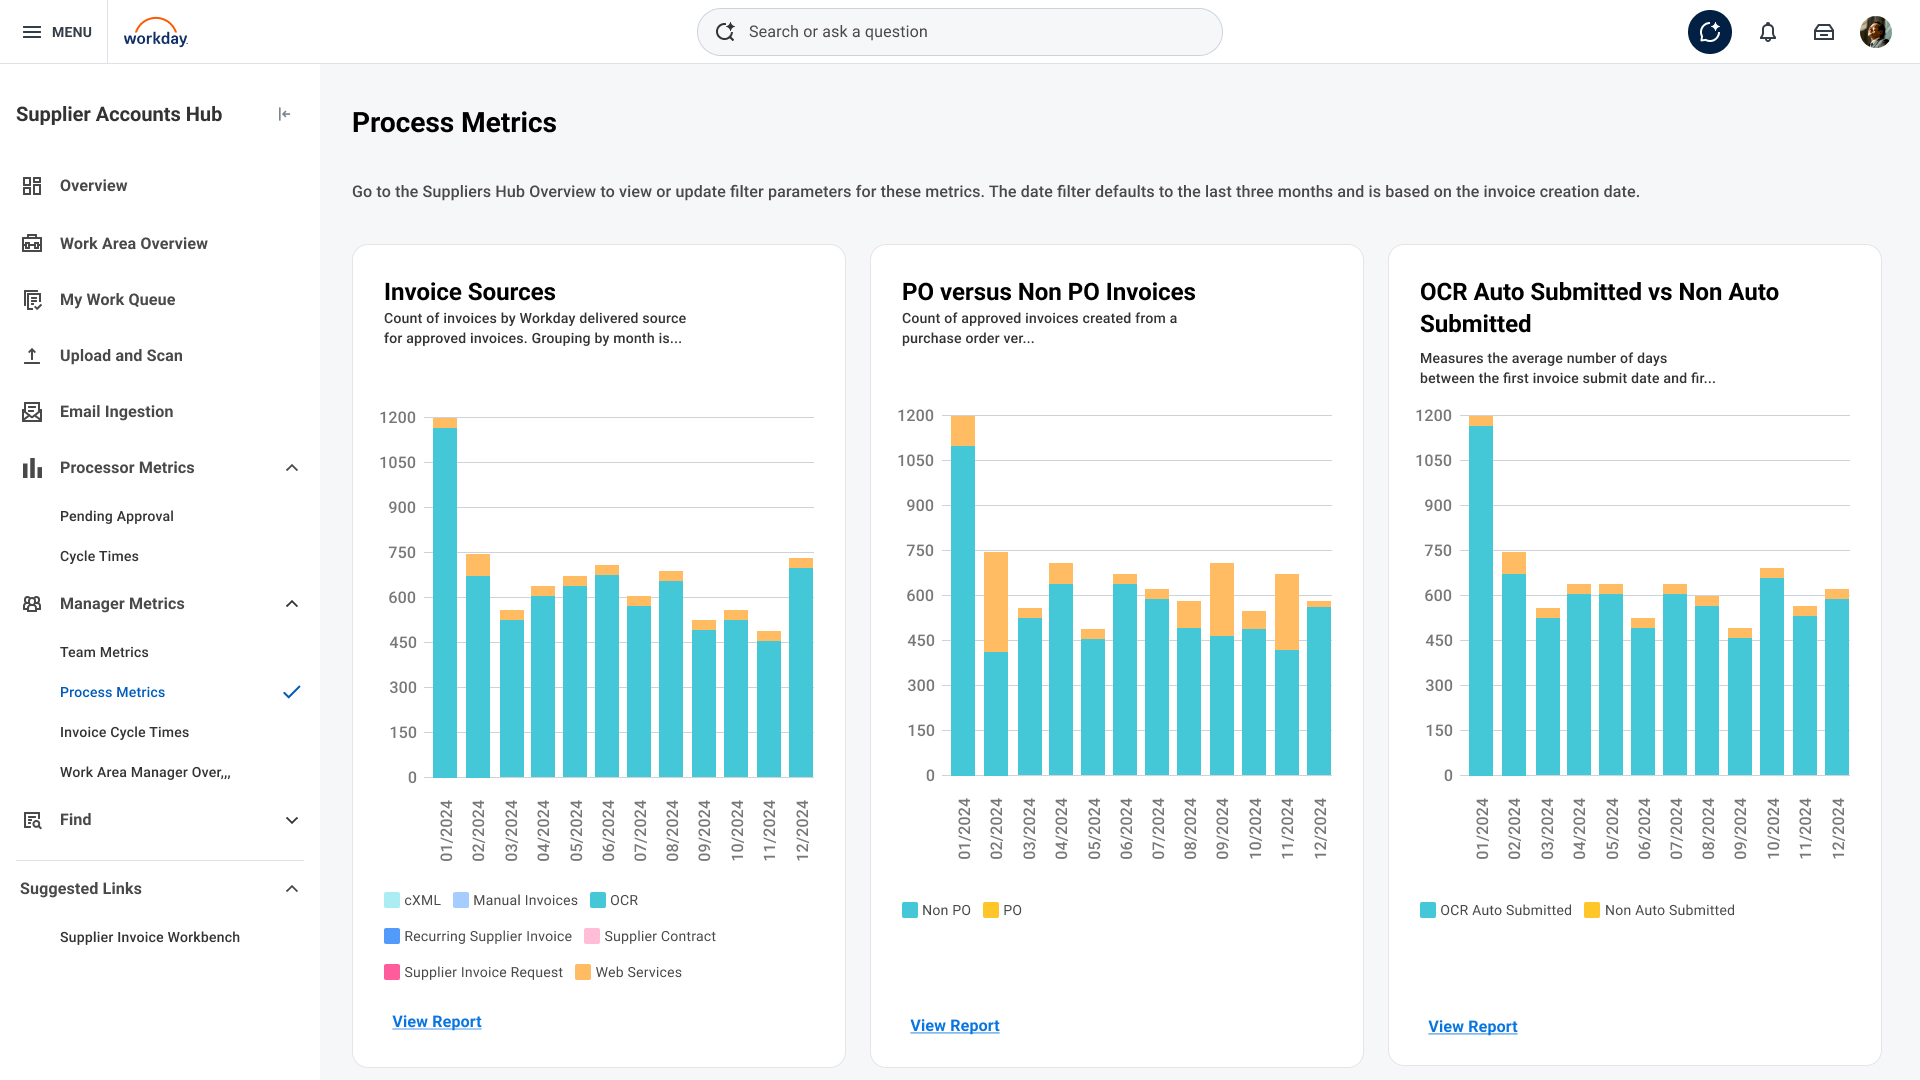The width and height of the screenshot is (1920, 1080).
Task: Expand the Find section
Action: tap(292, 820)
